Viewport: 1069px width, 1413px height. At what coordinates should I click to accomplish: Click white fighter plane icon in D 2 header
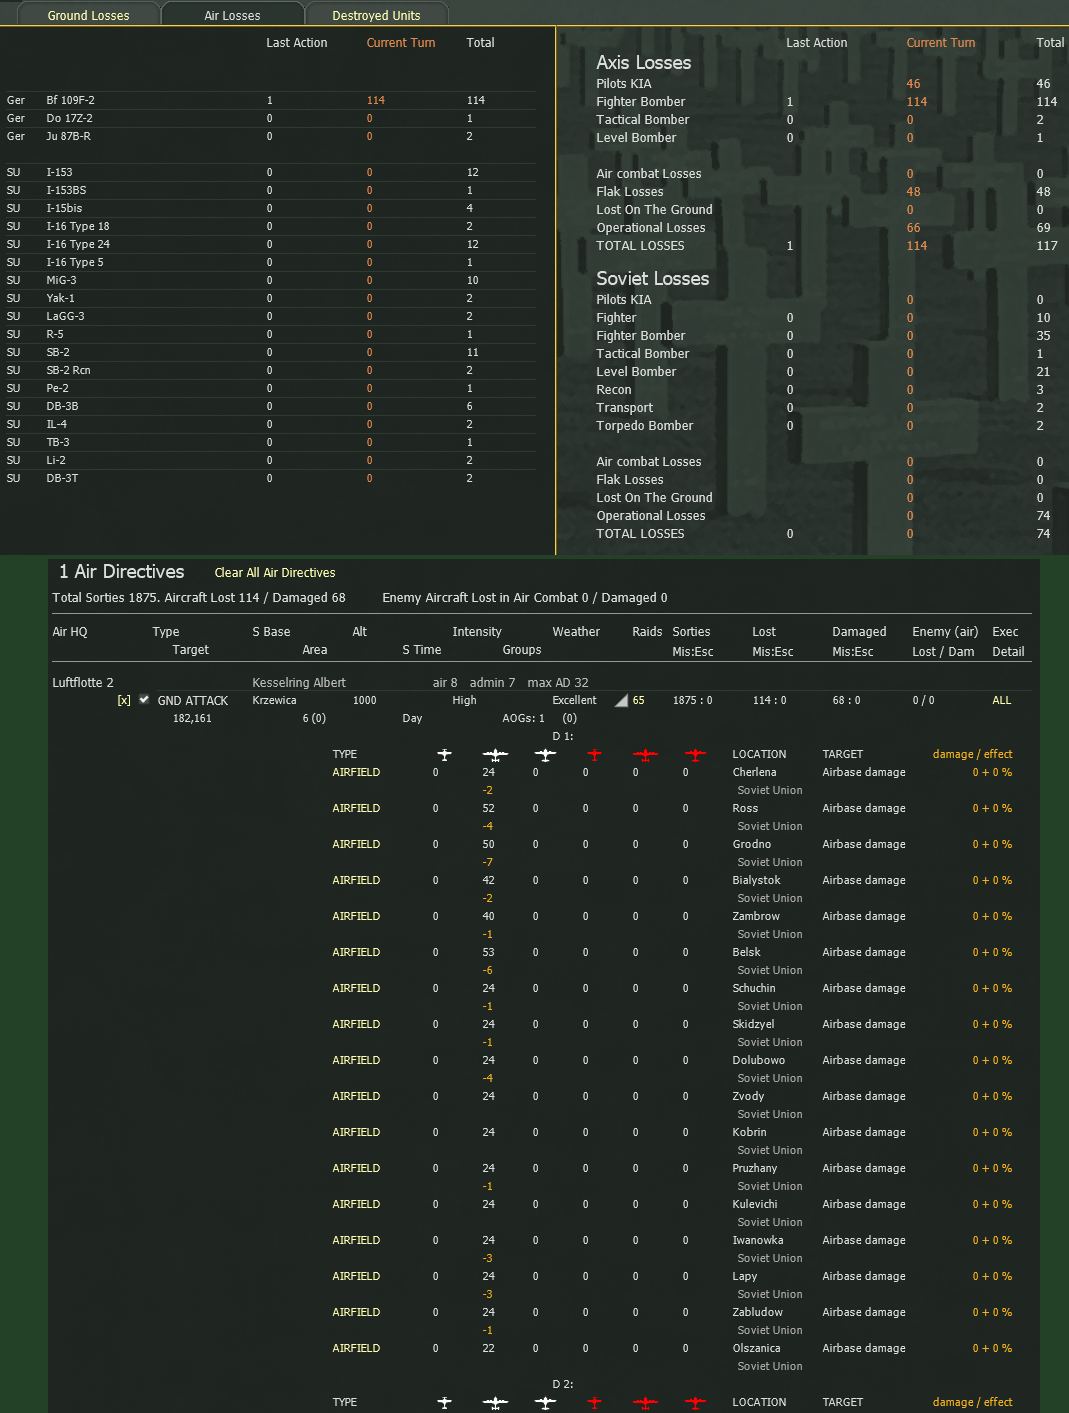(445, 1402)
